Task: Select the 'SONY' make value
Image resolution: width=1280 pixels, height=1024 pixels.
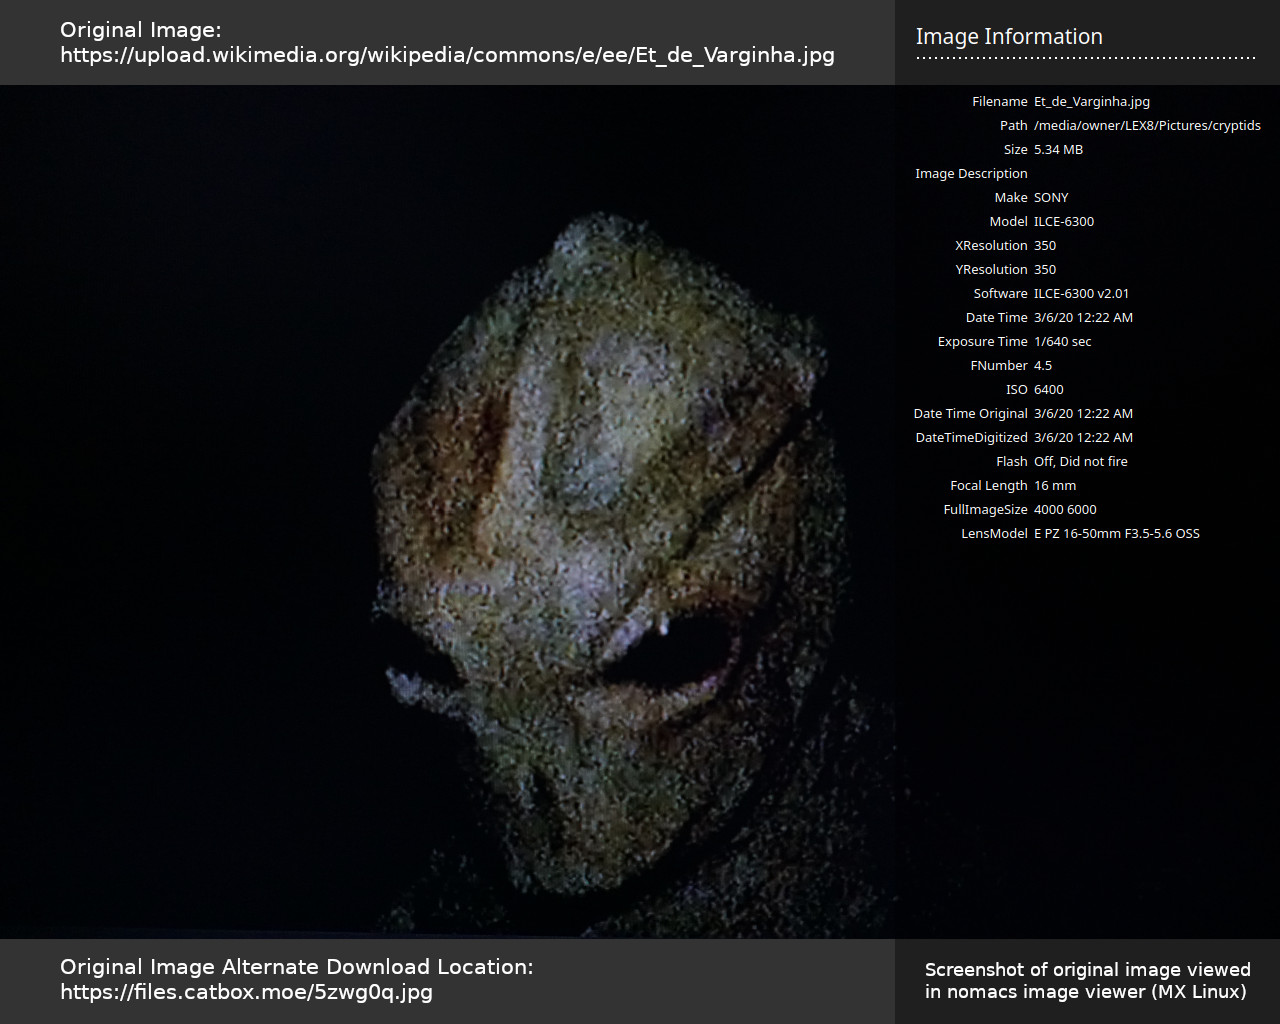Action: pyautogui.click(x=1051, y=198)
